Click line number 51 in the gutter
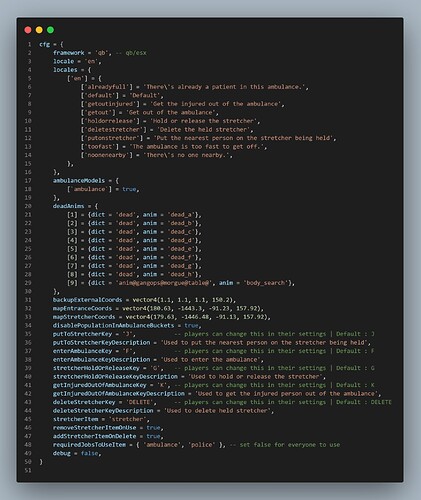421x500 pixels. pos(28,470)
